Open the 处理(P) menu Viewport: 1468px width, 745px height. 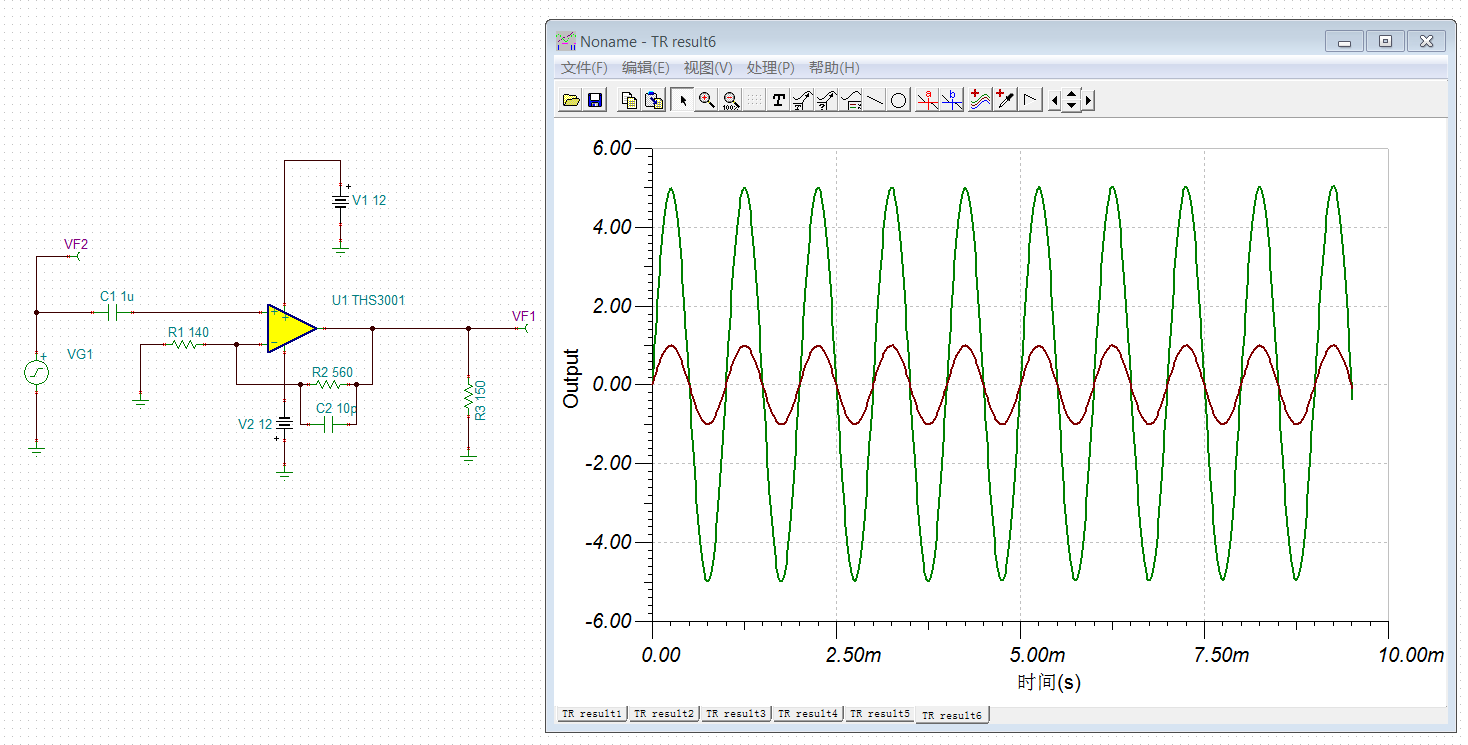tap(770, 68)
